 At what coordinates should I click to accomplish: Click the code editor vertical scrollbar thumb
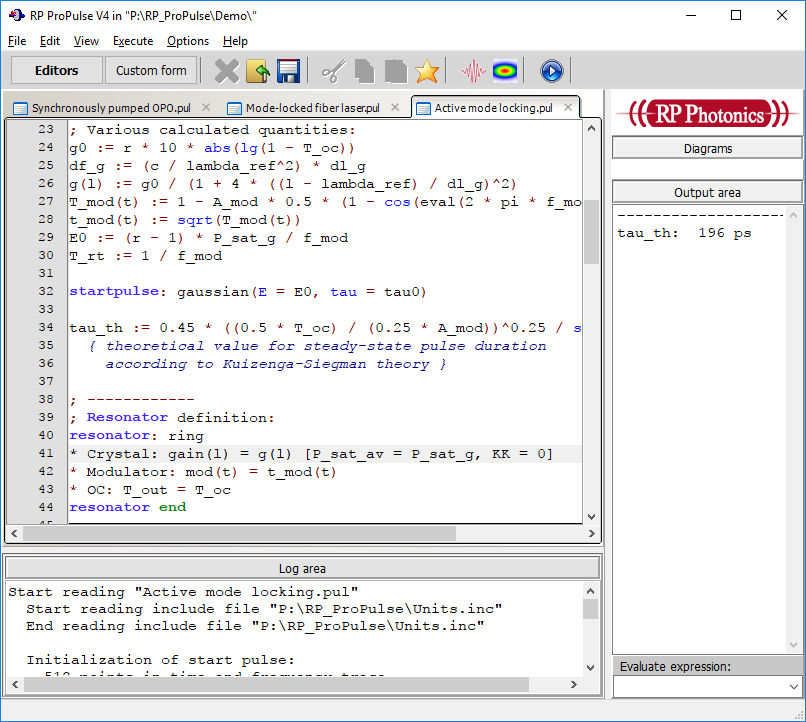(591, 232)
